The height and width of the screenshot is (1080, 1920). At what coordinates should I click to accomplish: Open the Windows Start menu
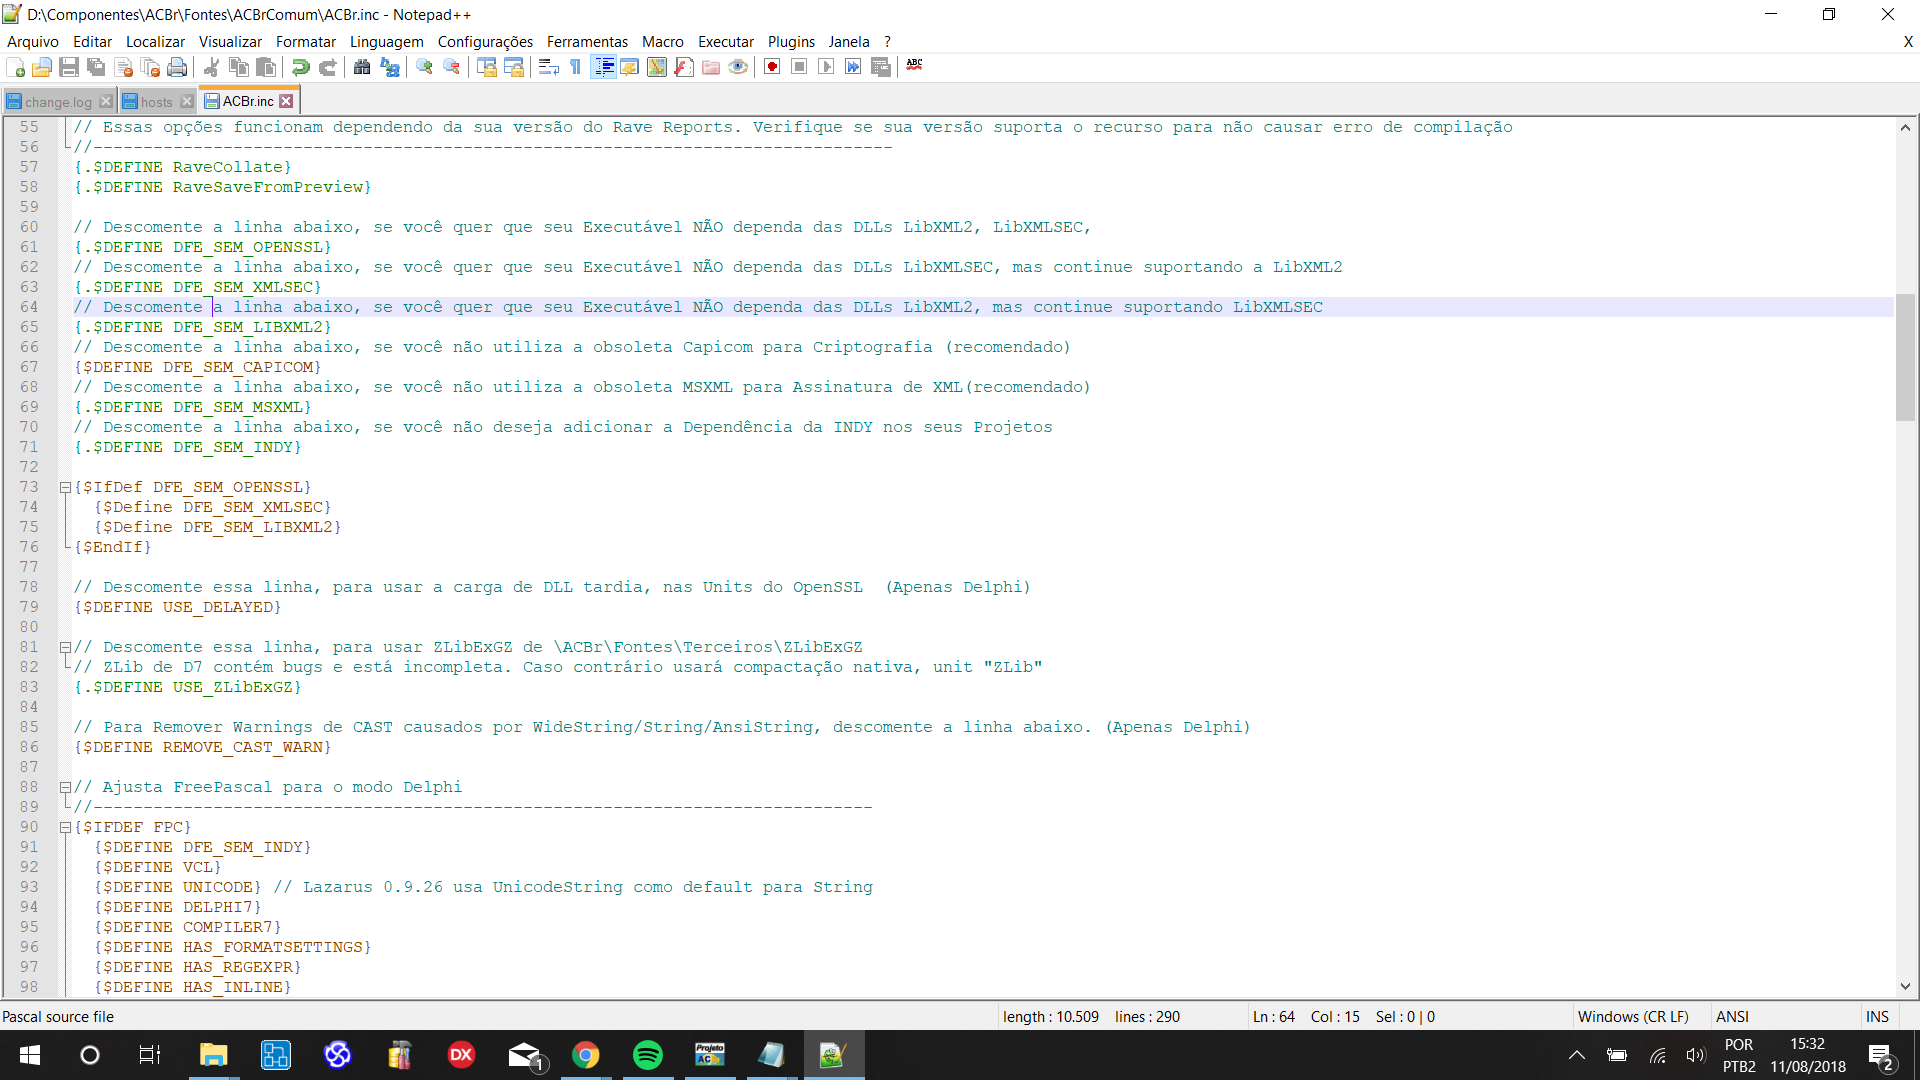(x=30, y=1055)
